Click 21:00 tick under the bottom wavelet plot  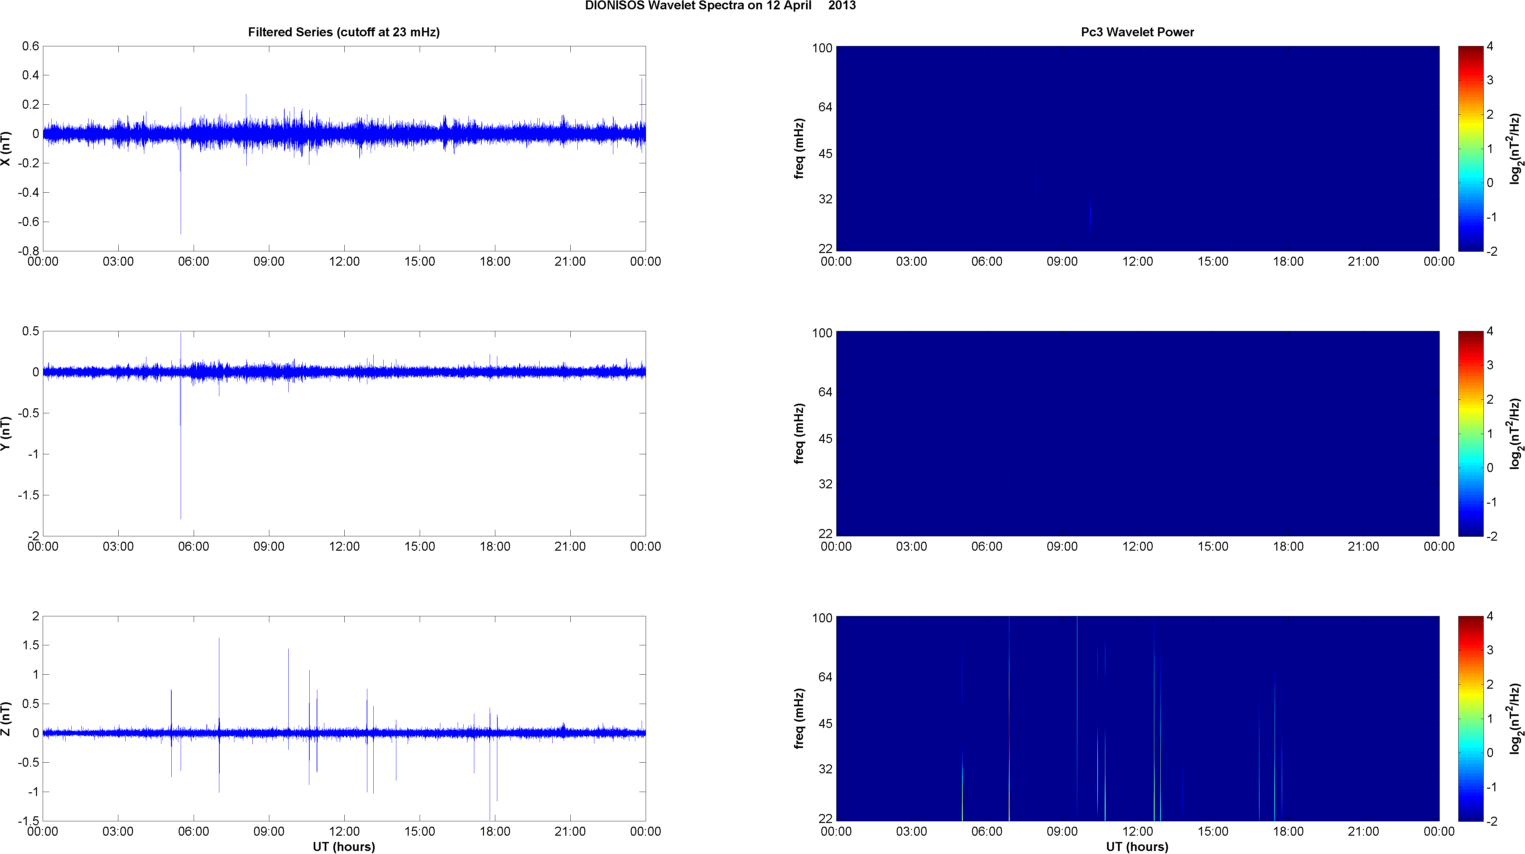1364,831
